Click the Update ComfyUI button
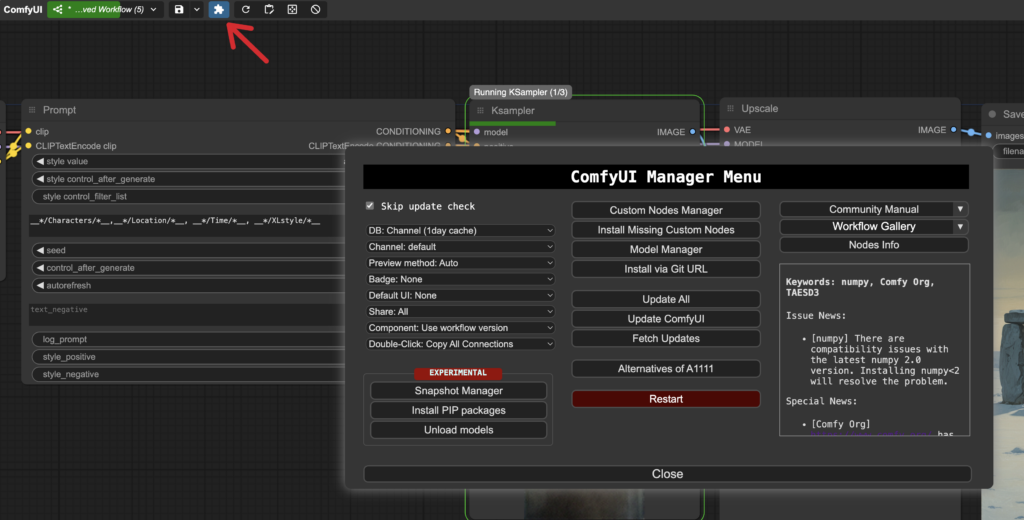The height and width of the screenshot is (520, 1024). (666, 319)
